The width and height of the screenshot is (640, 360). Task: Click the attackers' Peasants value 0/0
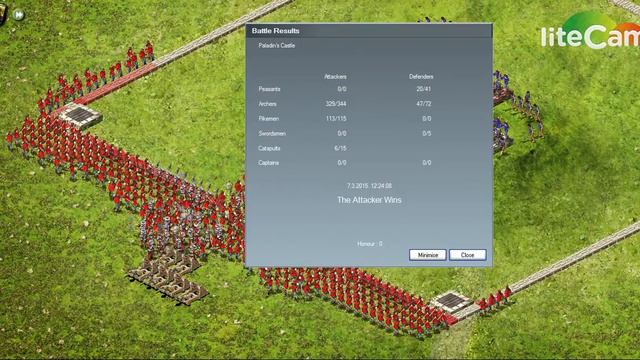[x=342, y=89]
